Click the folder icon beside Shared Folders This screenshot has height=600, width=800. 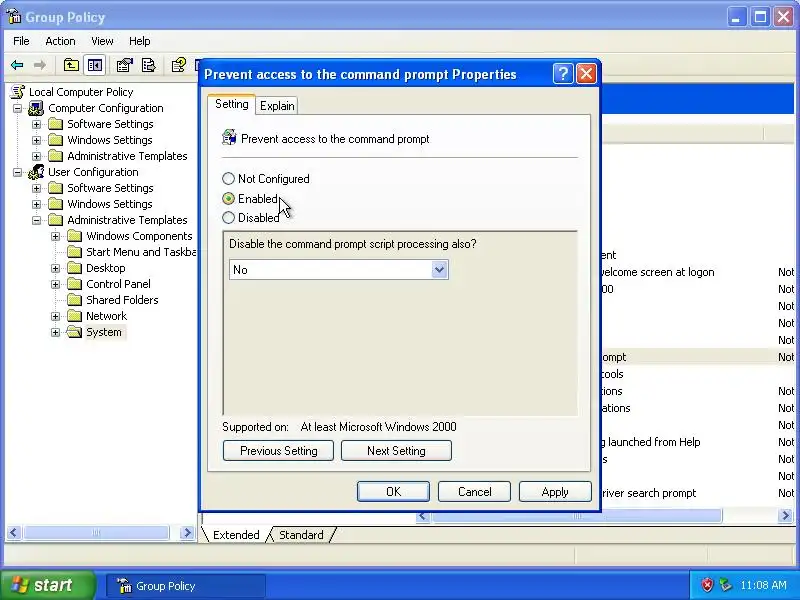pyautogui.click(x=74, y=300)
